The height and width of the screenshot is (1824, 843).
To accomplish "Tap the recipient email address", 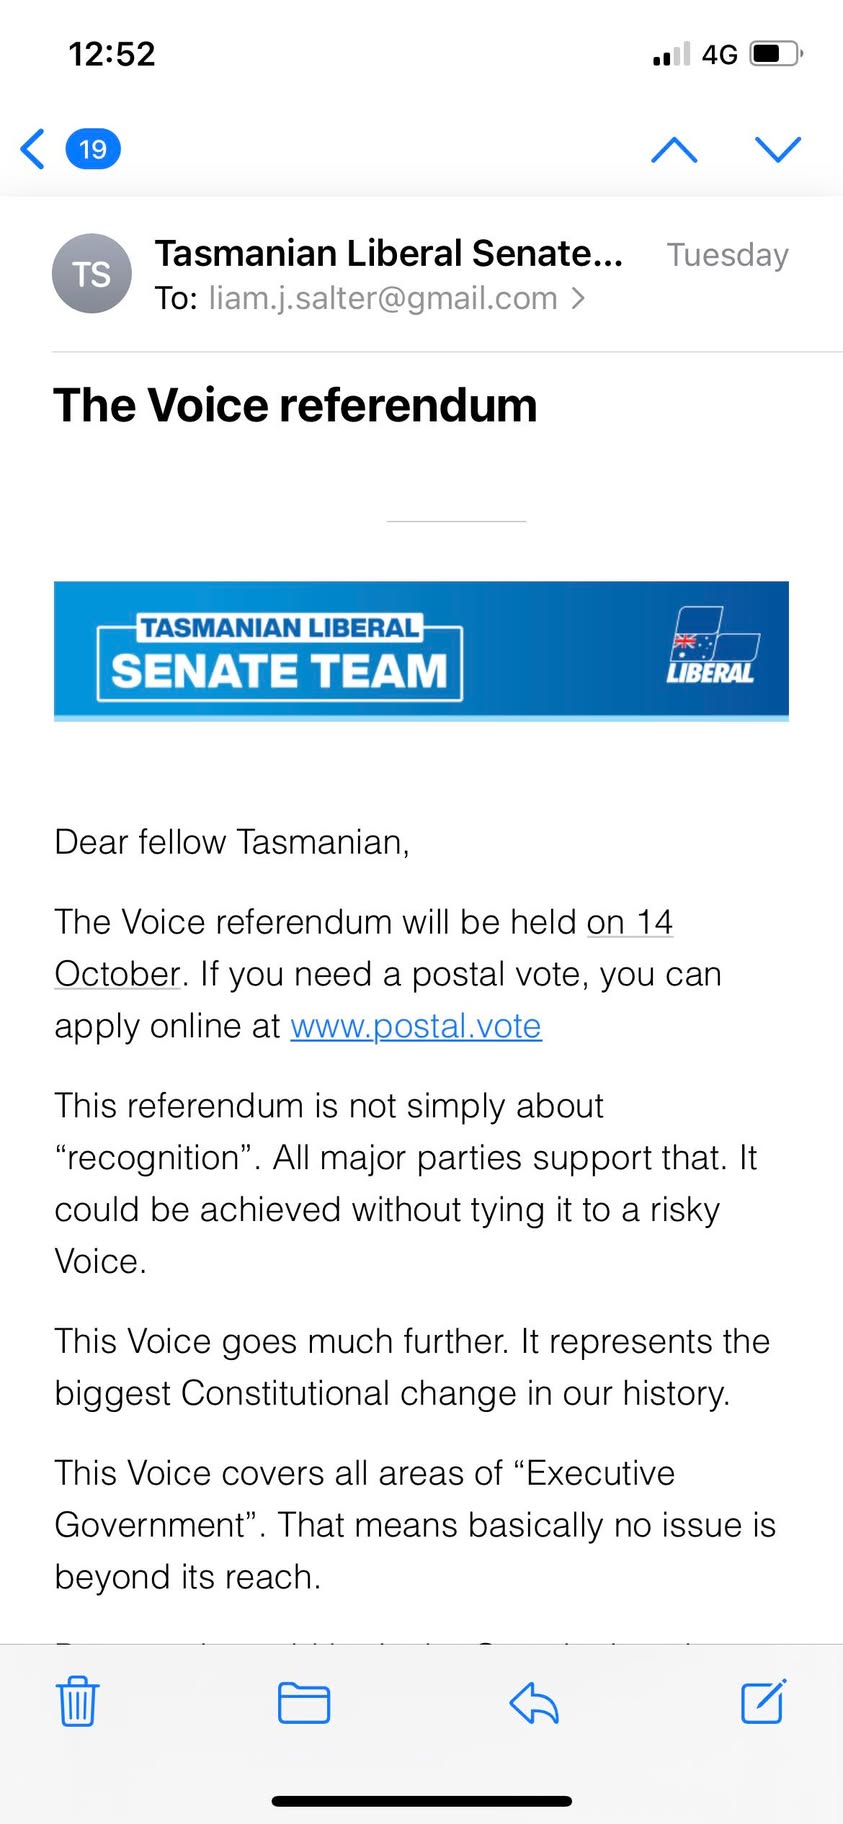I will [x=383, y=298].
